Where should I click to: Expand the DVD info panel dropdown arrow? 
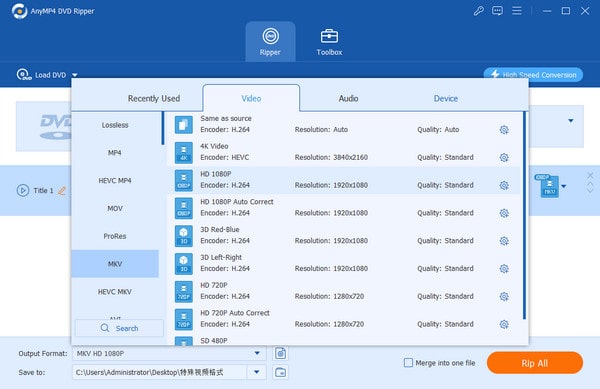(x=571, y=120)
